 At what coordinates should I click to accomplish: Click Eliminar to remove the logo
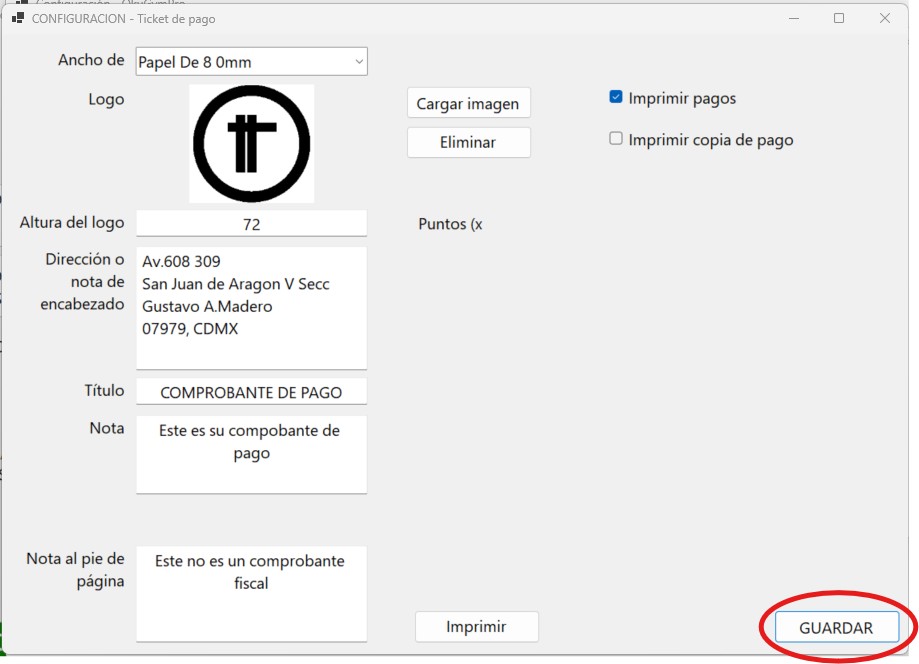point(468,142)
